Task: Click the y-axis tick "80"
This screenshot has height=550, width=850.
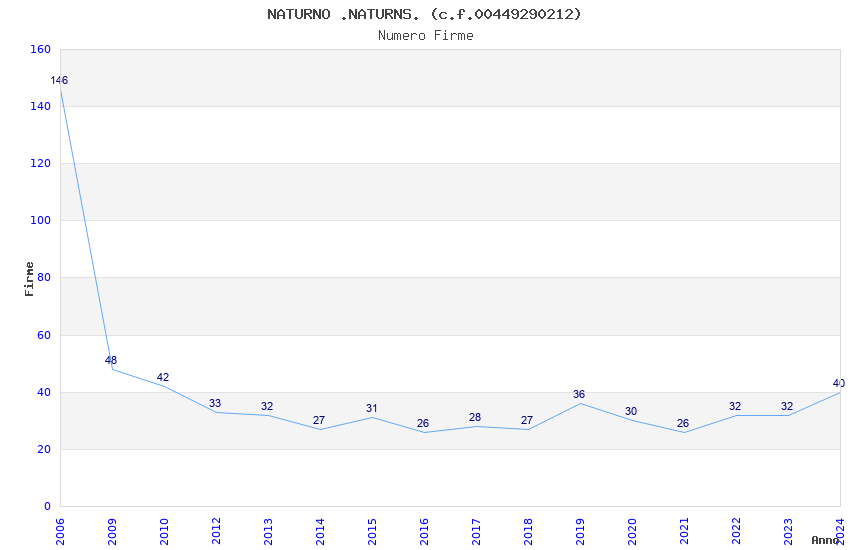Action: [x=44, y=277]
